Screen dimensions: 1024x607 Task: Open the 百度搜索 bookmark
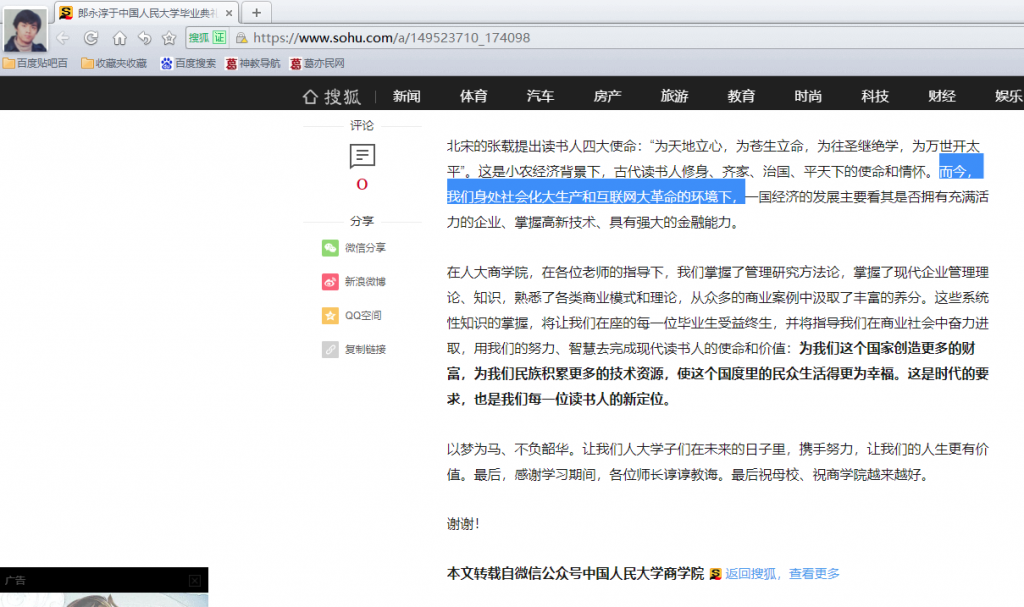click(188, 63)
